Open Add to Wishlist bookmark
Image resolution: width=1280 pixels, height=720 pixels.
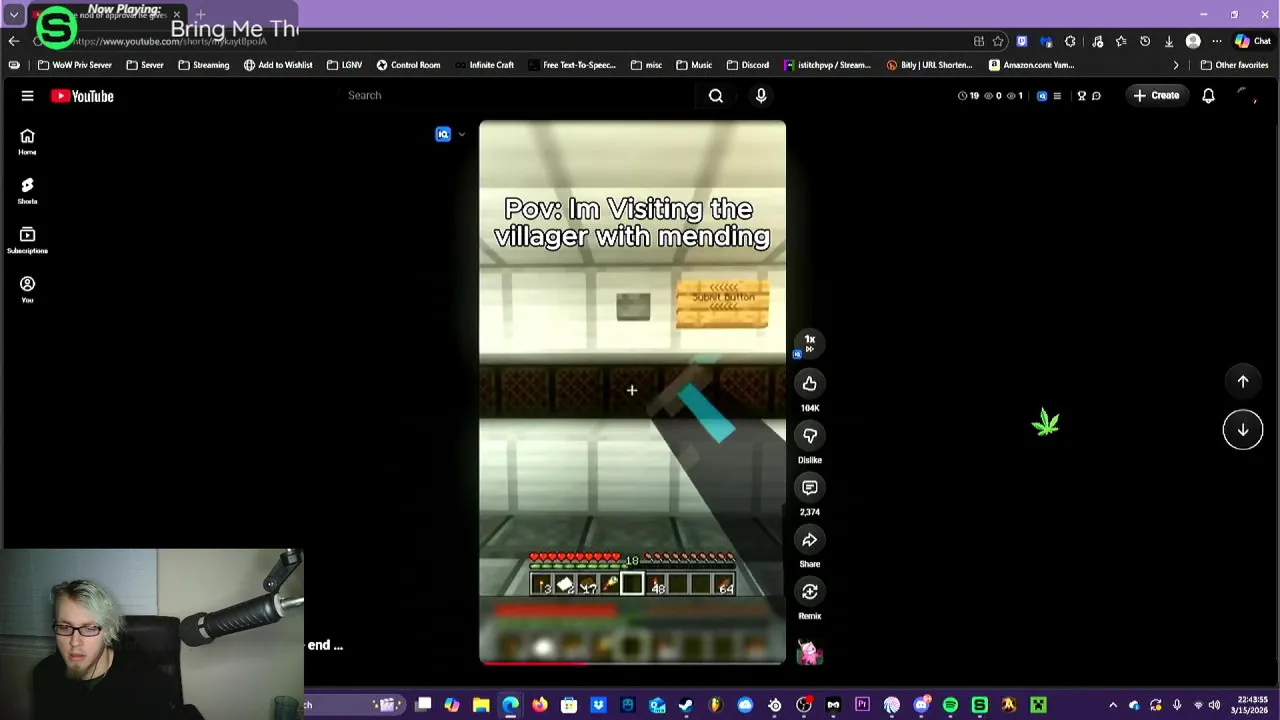(x=278, y=65)
